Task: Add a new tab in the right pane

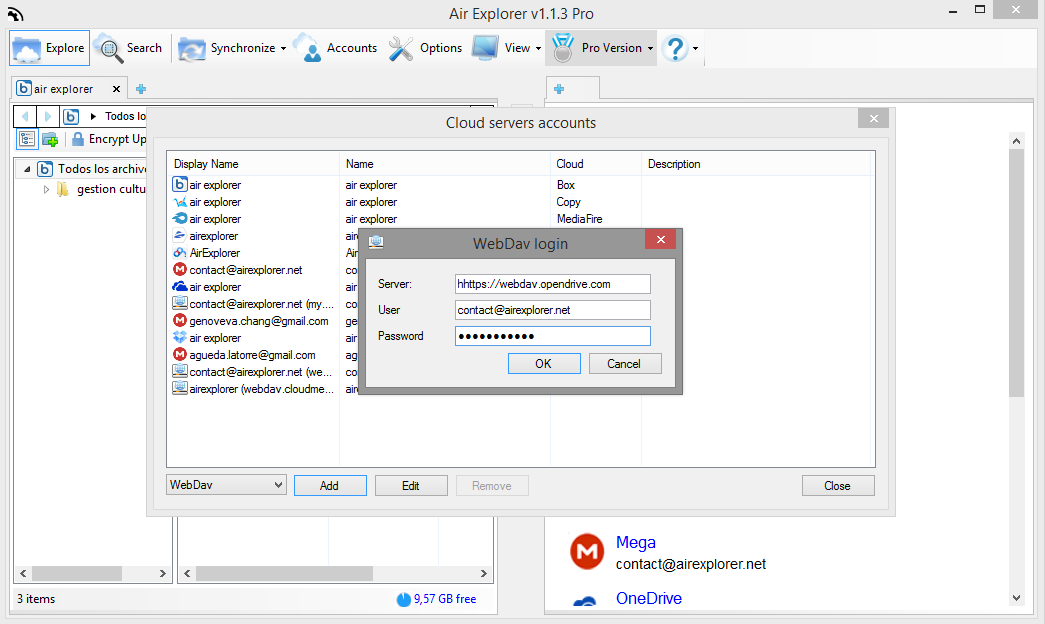Action: tap(559, 89)
